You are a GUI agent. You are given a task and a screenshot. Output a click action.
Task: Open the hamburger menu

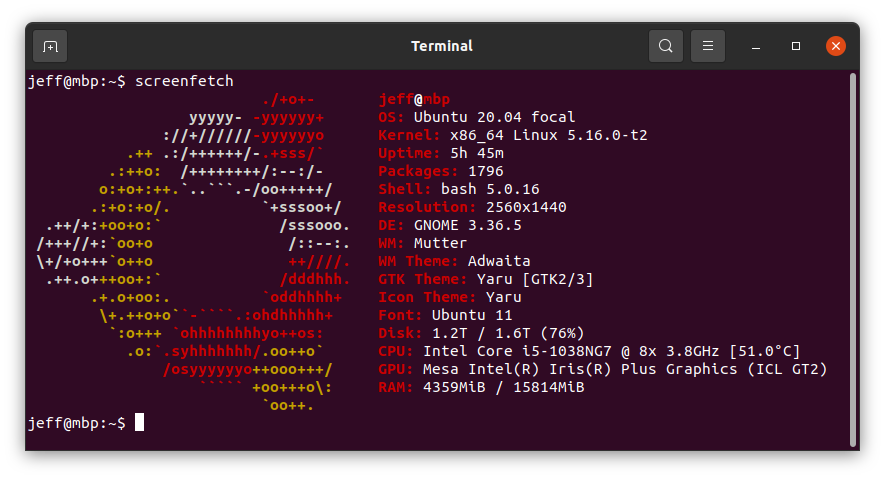pyautogui.click(x=708, y=46)
